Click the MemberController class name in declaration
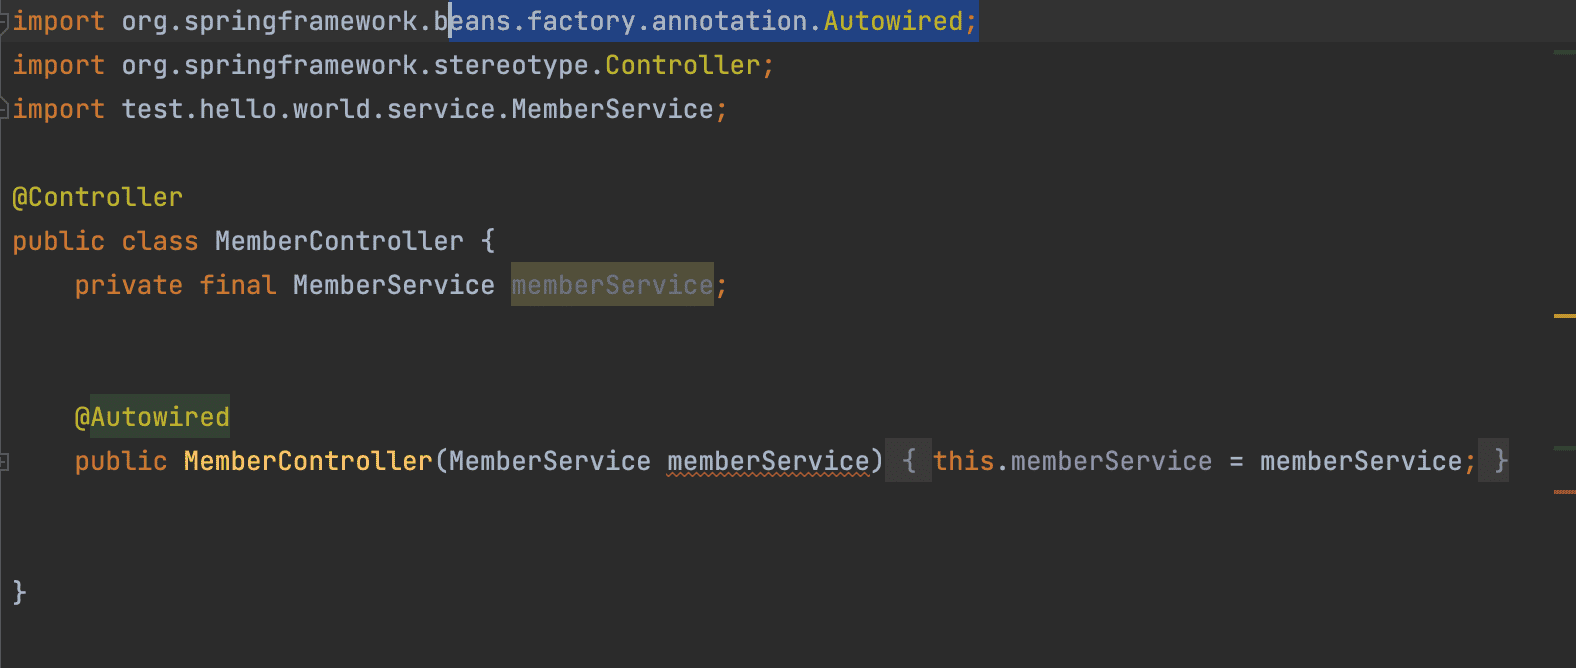Image resolution: width=1576 pixels, height=668 pixels. tap(339, 241)
